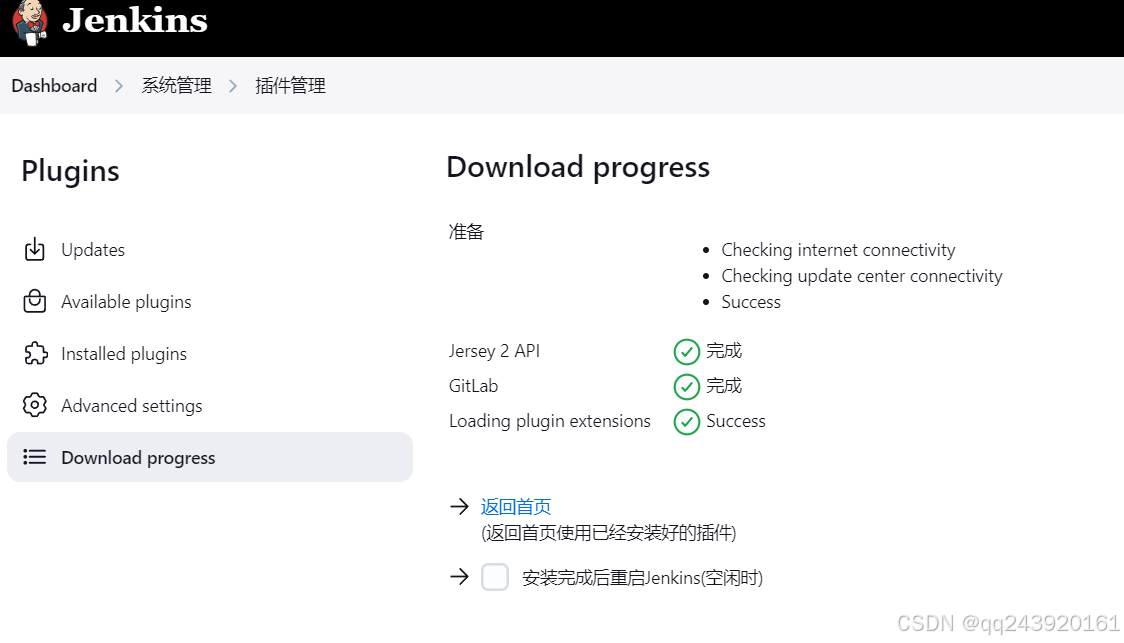The width and height of the screenshot is (1124, 643).
Task: Click Checking internet connectivity text
Action: [x=838, y=250]
